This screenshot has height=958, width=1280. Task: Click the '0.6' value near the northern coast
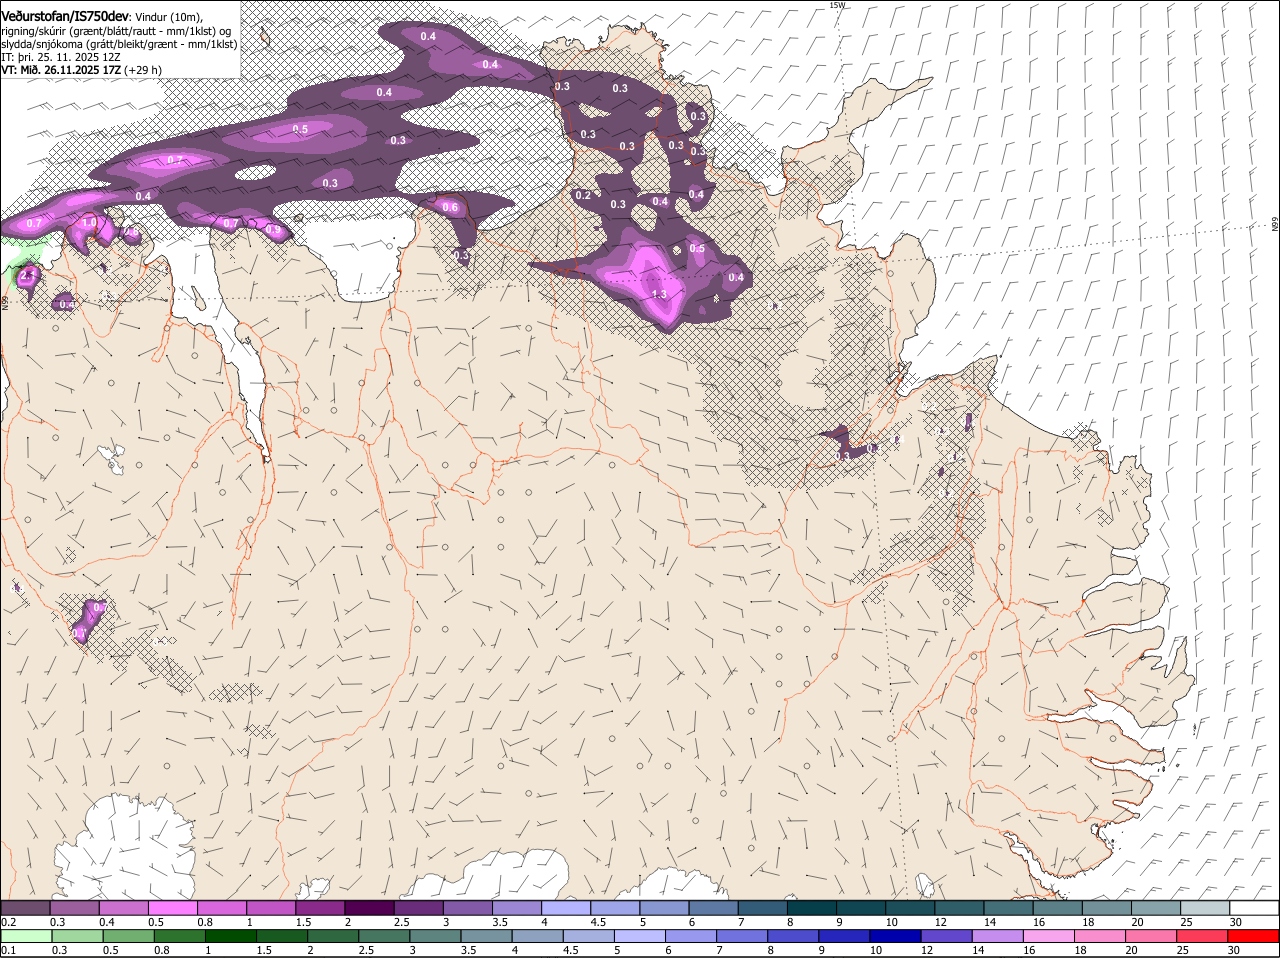450,208
